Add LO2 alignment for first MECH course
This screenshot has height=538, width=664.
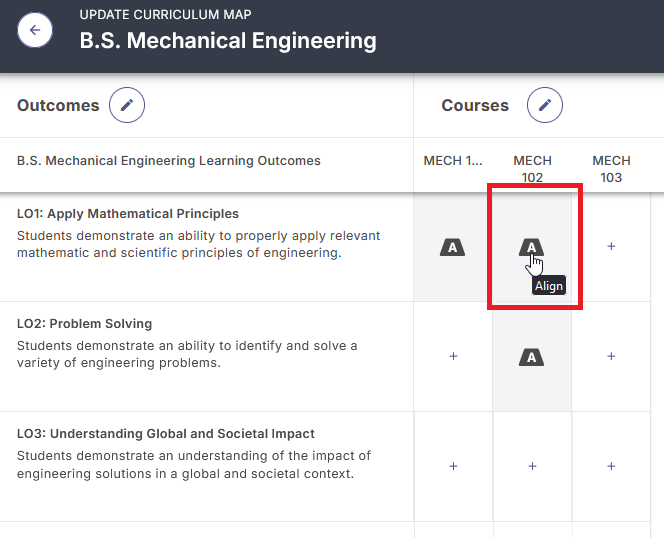(x=453, y=356)
